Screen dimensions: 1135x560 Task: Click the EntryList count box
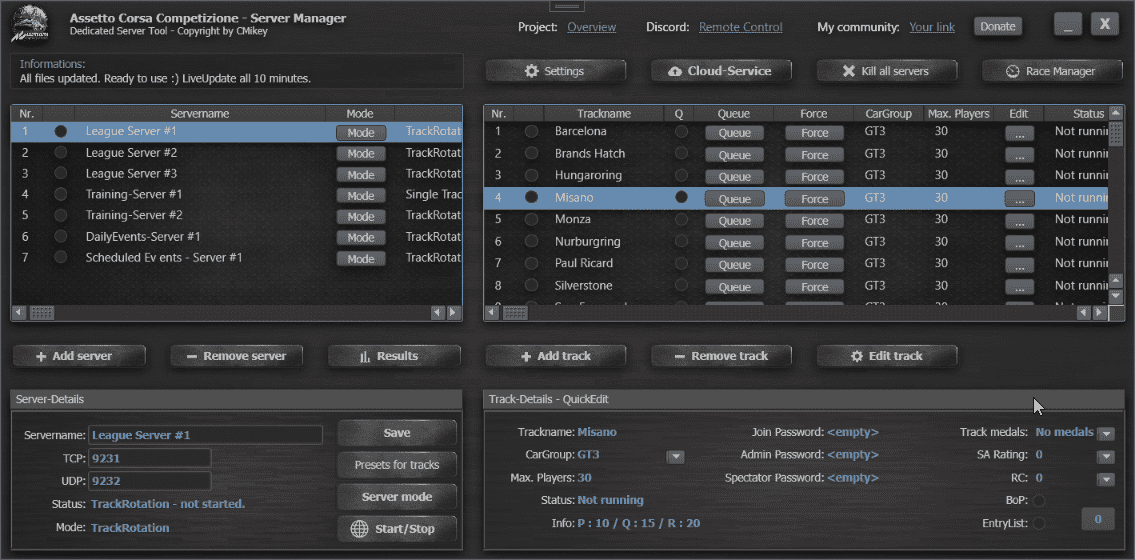pyautogui.click(x=1098, y=520)
